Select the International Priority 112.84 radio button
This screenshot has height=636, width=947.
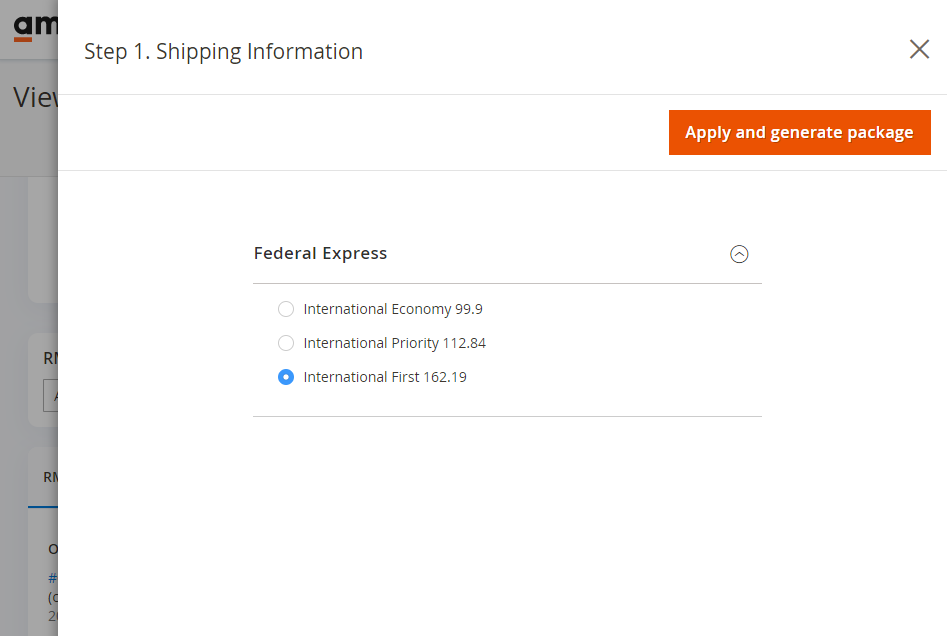pyautogui.click(x=285, y=343)
